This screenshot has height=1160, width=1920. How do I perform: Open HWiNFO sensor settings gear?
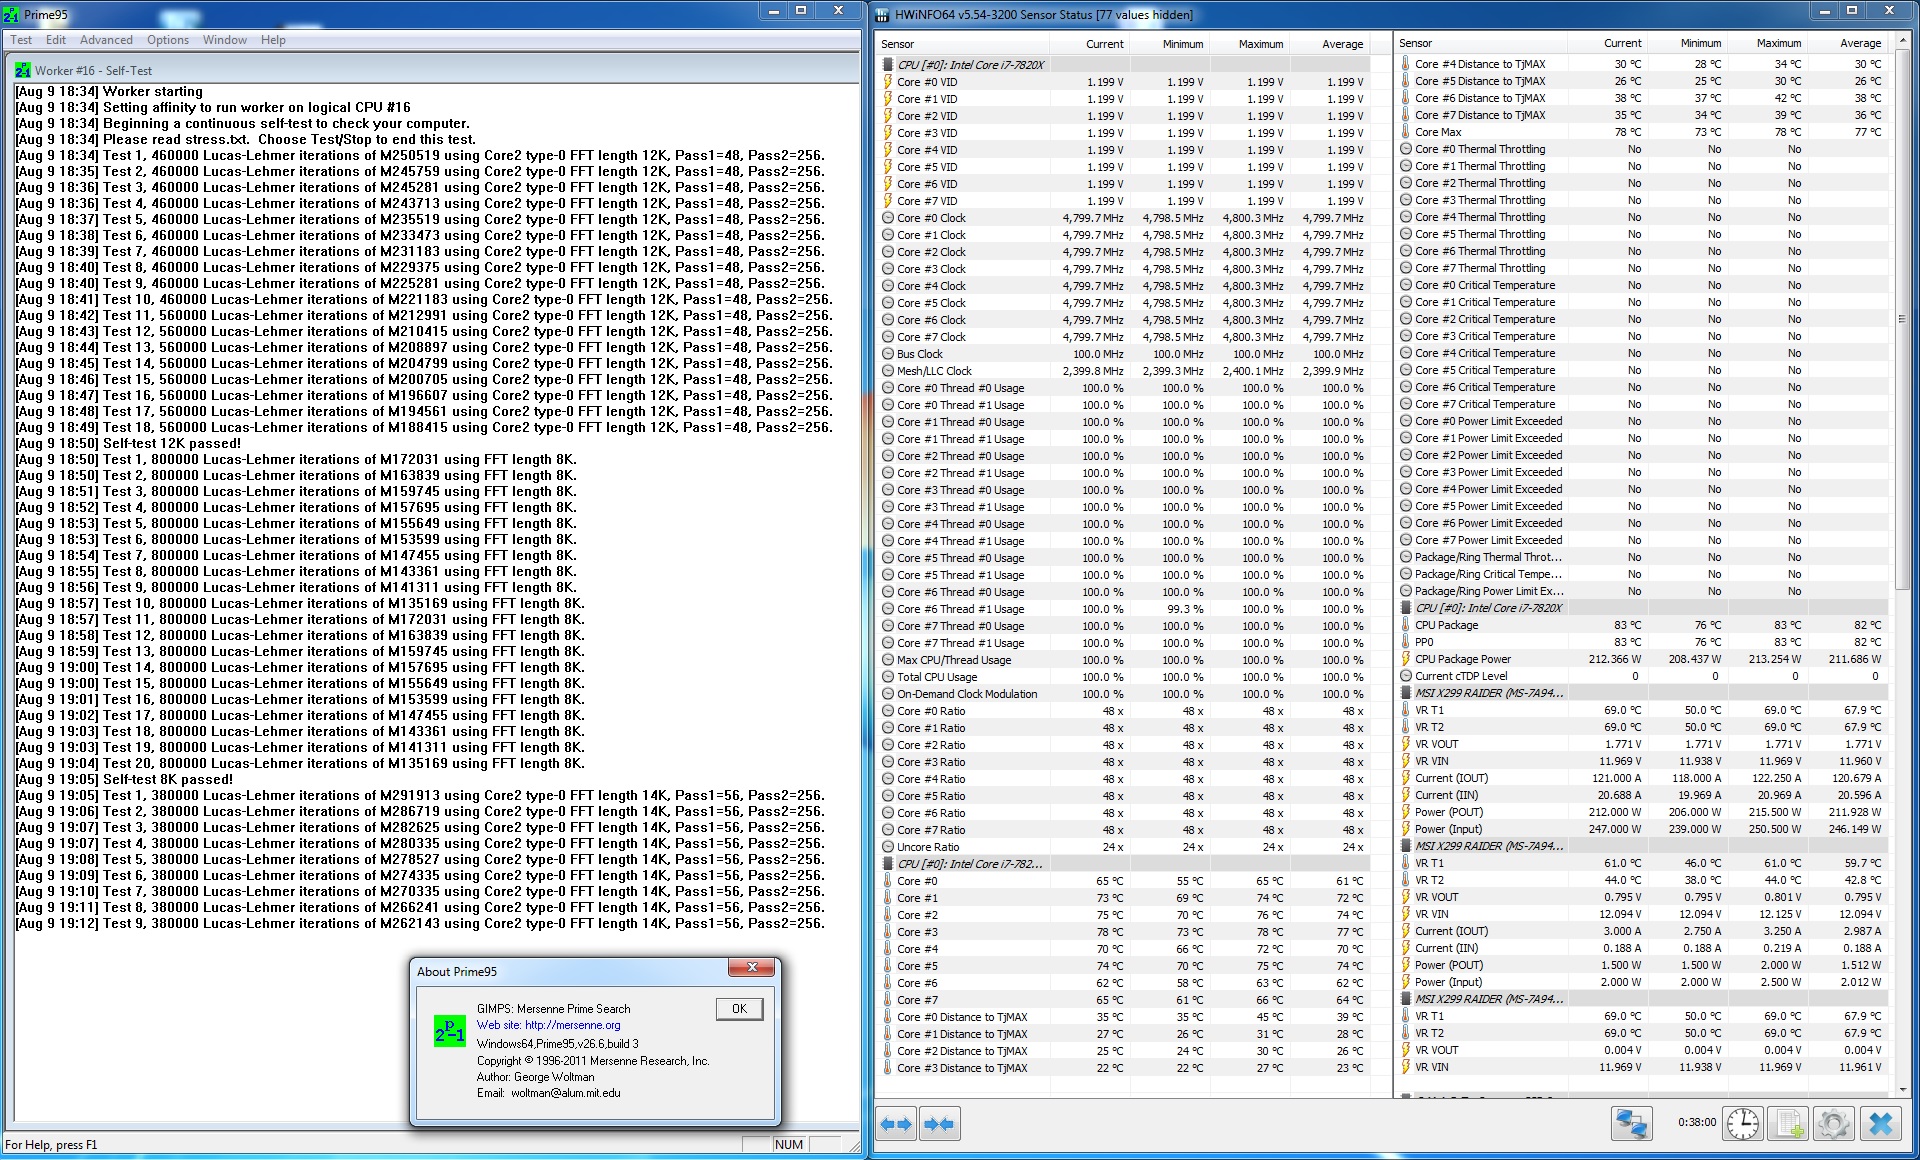tap(1834, 1124)
